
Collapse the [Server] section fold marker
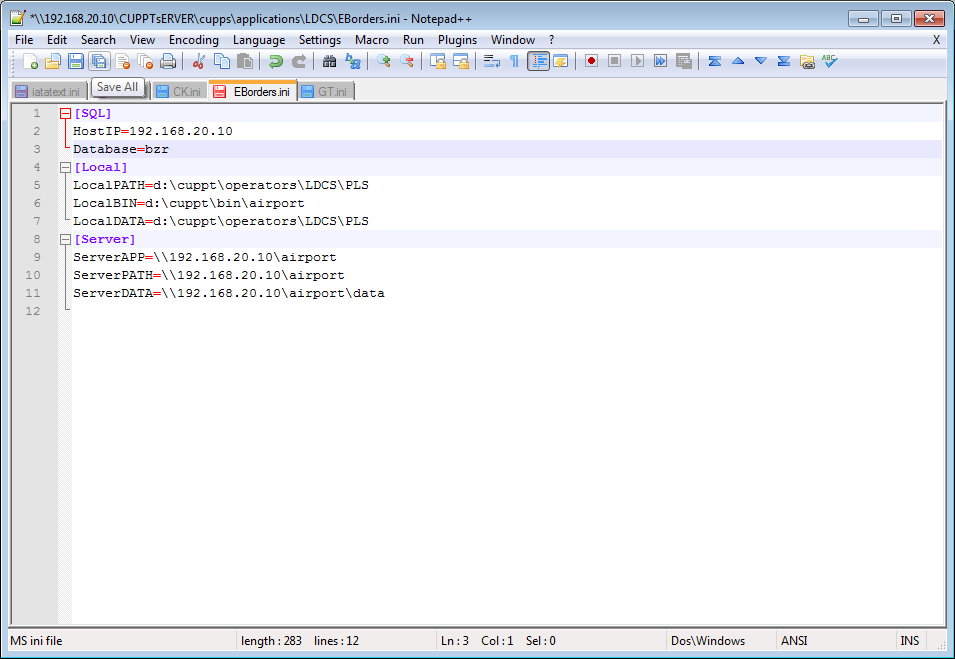pos(66,239)
